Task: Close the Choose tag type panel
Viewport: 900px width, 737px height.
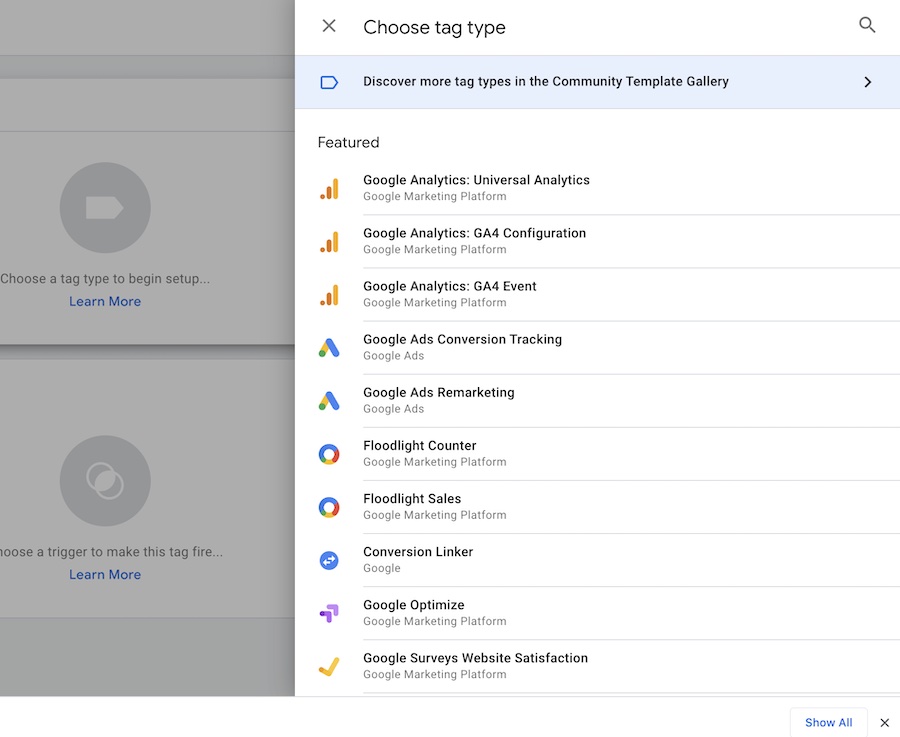Action: 329,26
